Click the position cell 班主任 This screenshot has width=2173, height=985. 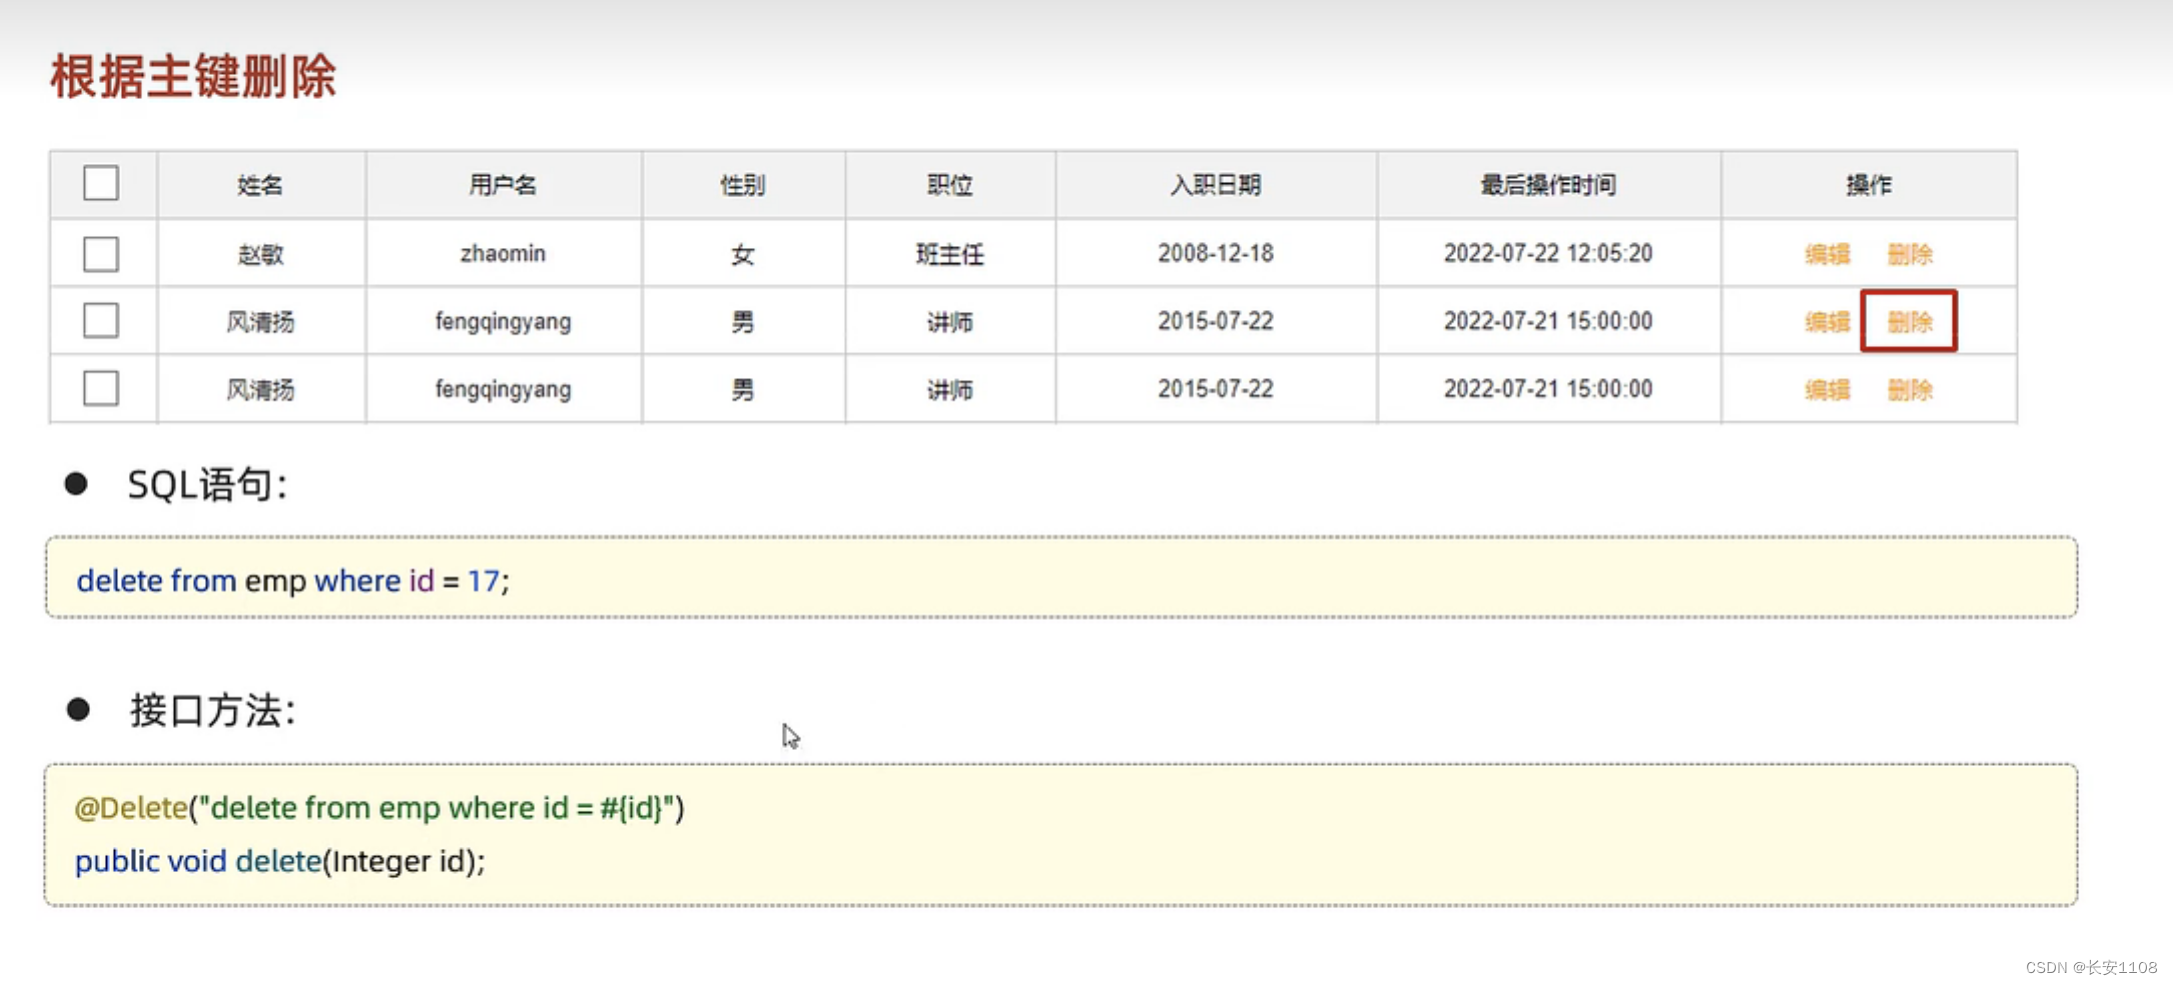pos(949,254)
